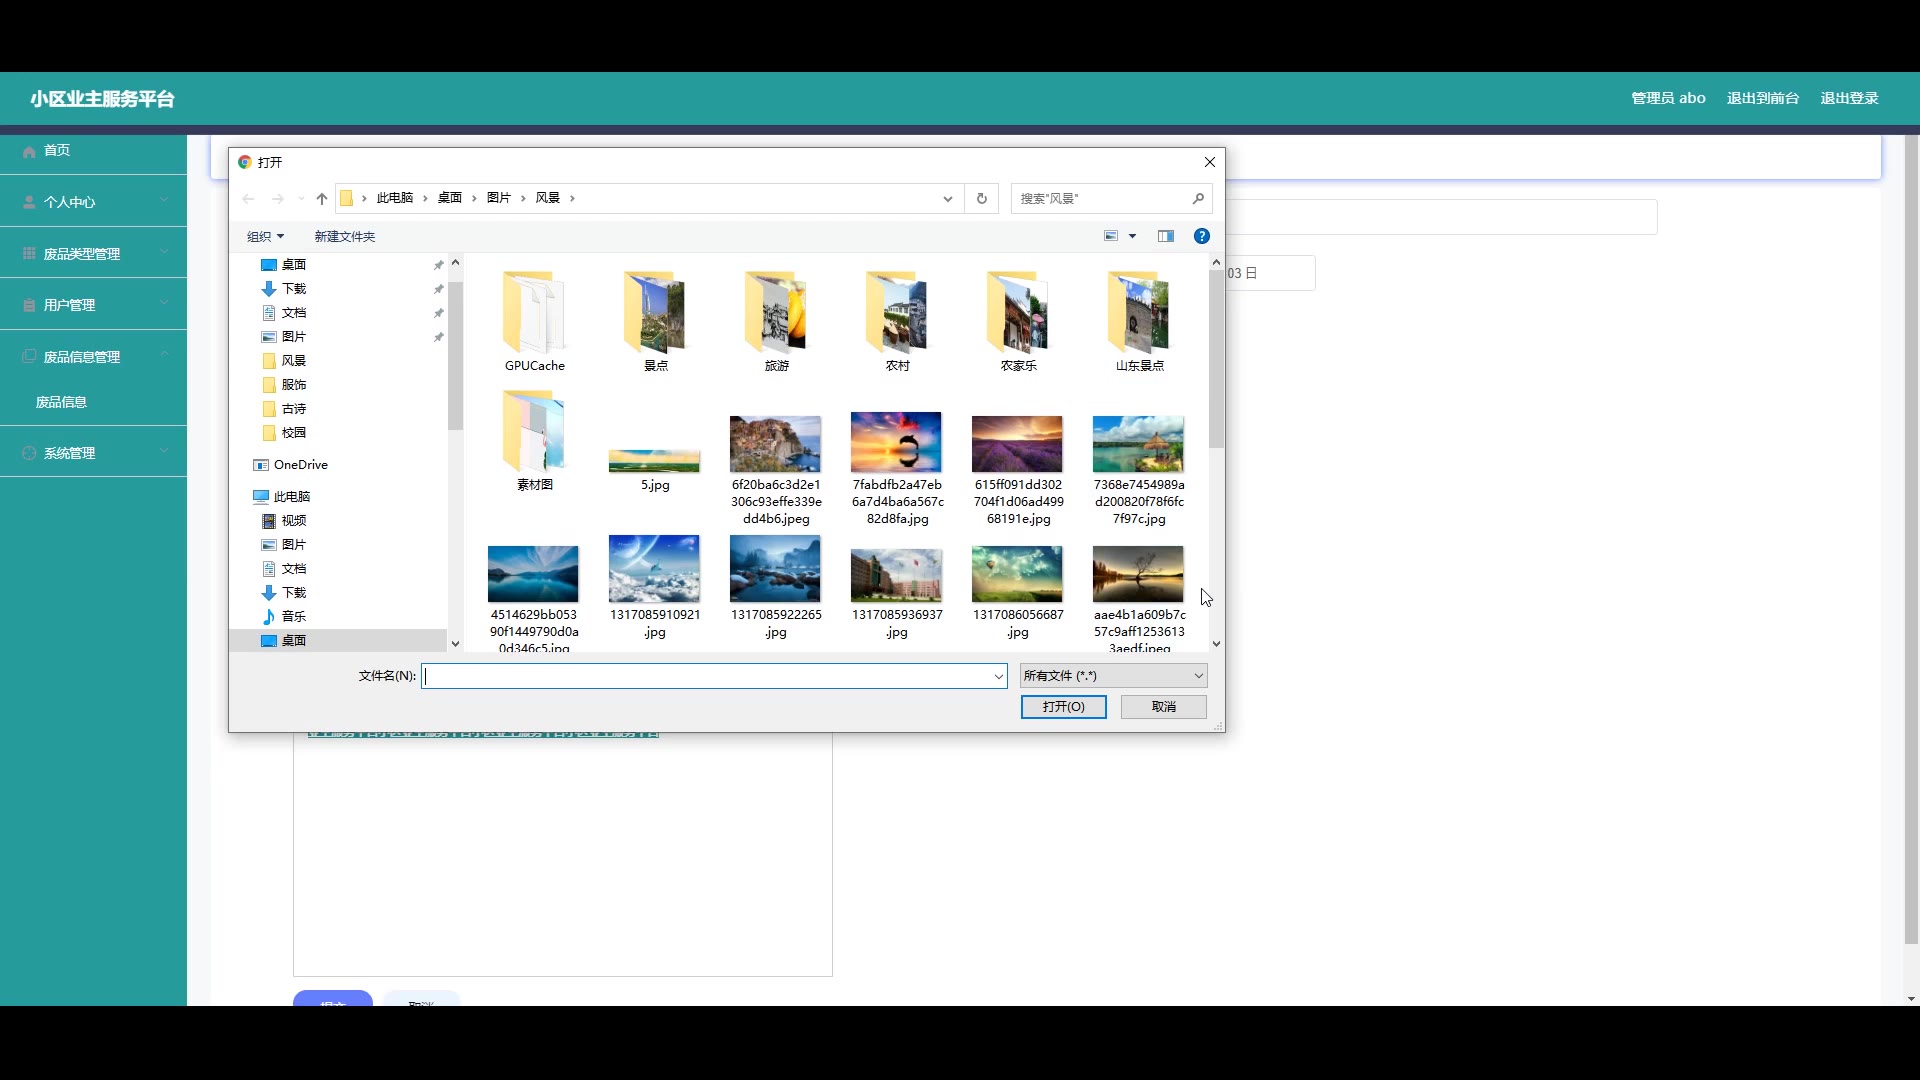Open the GPUCache folder

pos(535,322)
